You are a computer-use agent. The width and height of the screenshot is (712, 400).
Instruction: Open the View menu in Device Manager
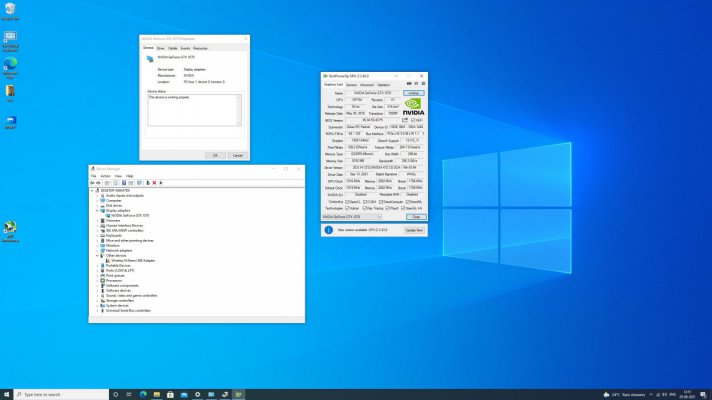pos(118,176)
